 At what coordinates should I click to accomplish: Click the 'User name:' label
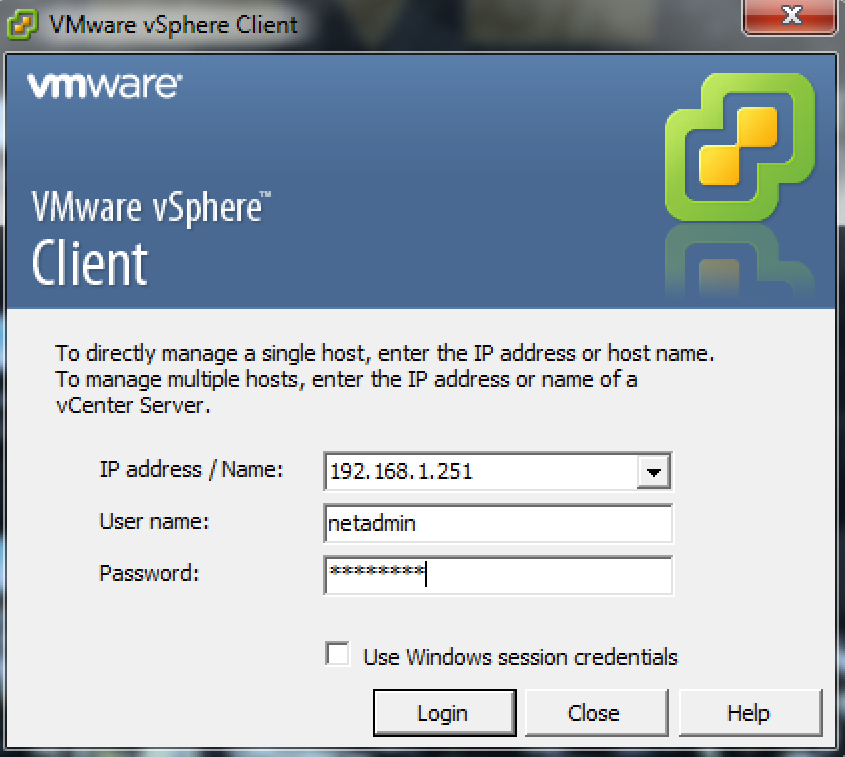pyautogui.click(x=155, y=522)
